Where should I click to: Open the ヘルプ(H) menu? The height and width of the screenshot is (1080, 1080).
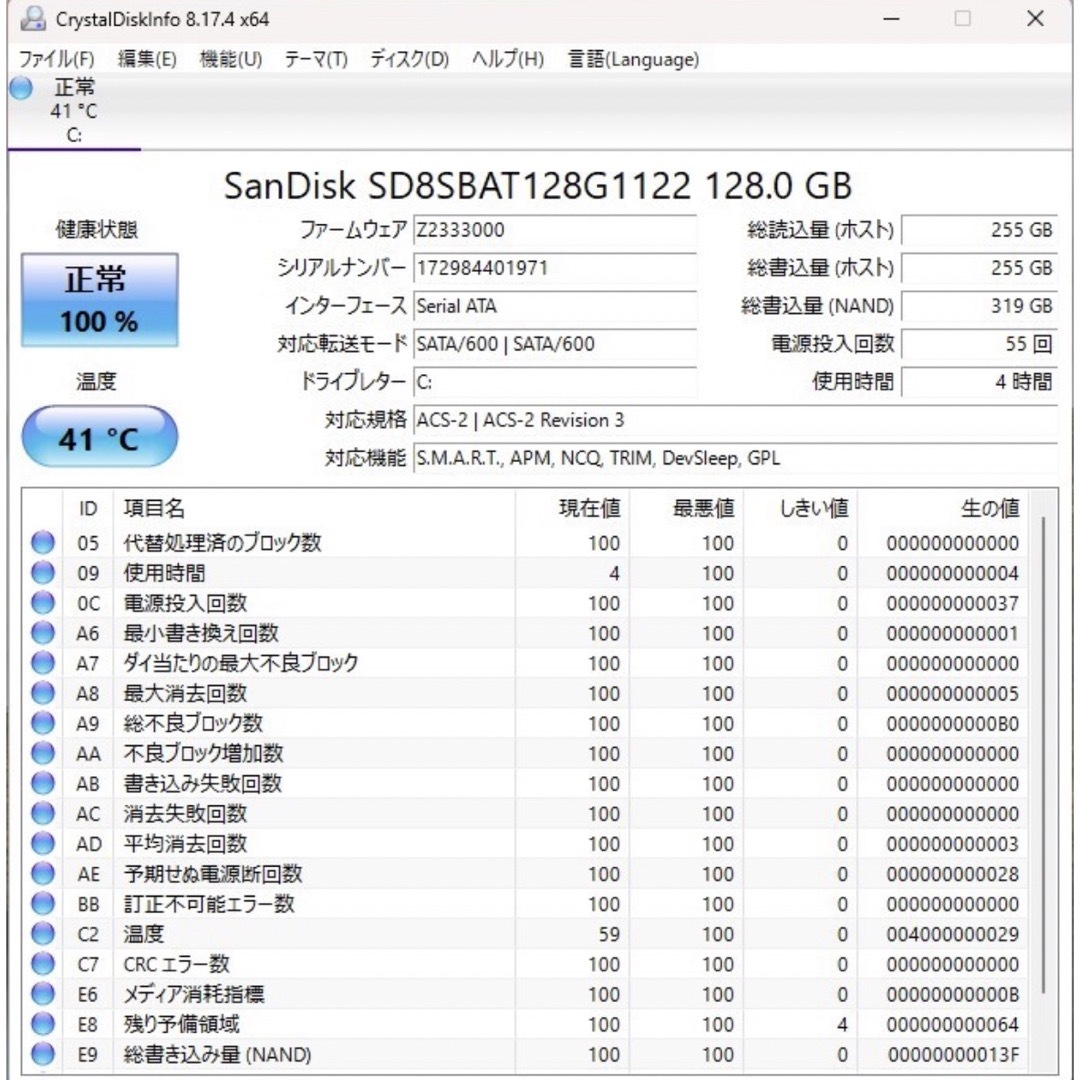(508, 59)
